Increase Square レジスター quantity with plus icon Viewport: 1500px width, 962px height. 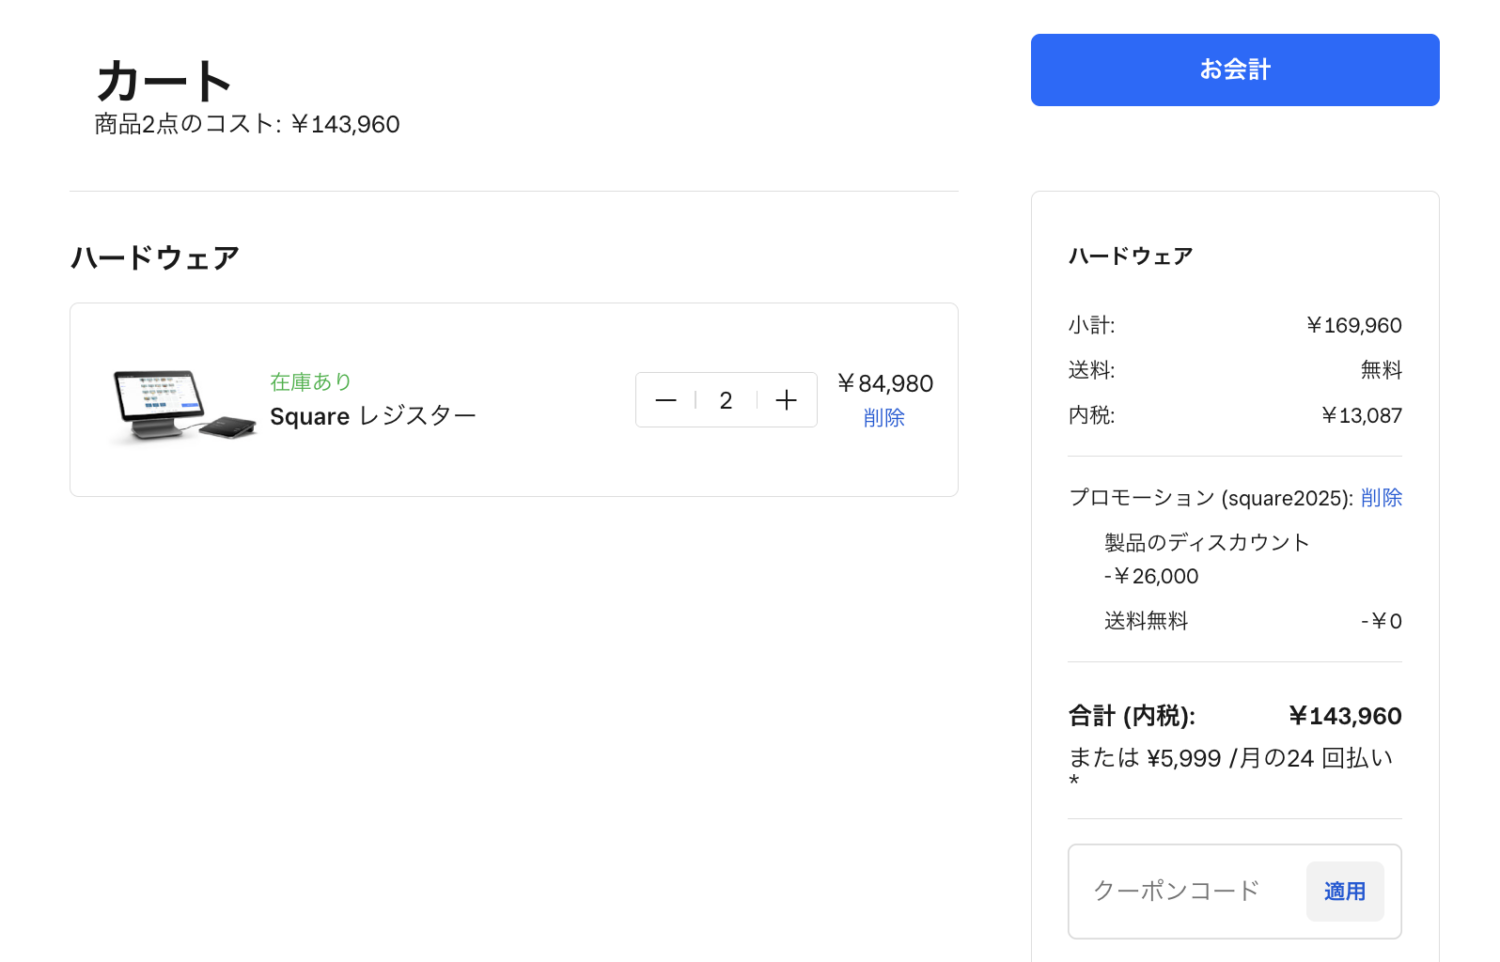(786, 400)
